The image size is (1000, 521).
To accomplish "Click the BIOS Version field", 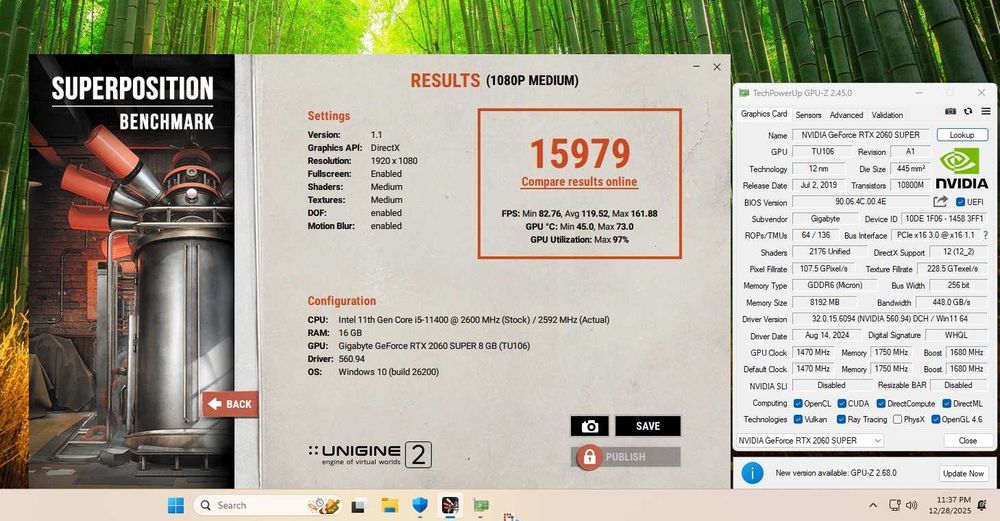I will pyautogui.click(x=861, y=202).
